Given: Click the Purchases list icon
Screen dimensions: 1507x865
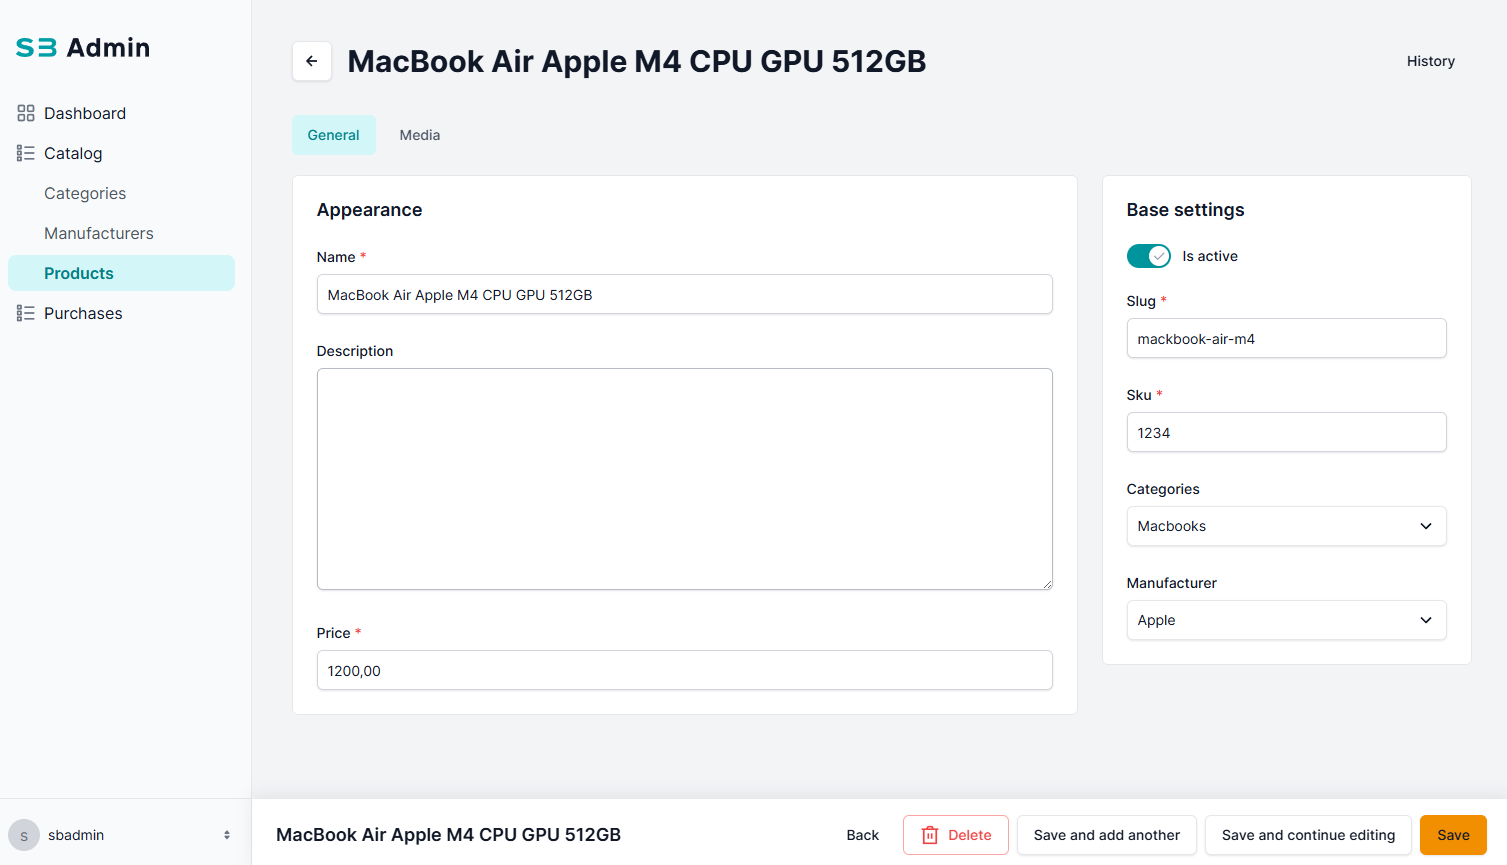Looking at the screenshot, I should 26,313.
